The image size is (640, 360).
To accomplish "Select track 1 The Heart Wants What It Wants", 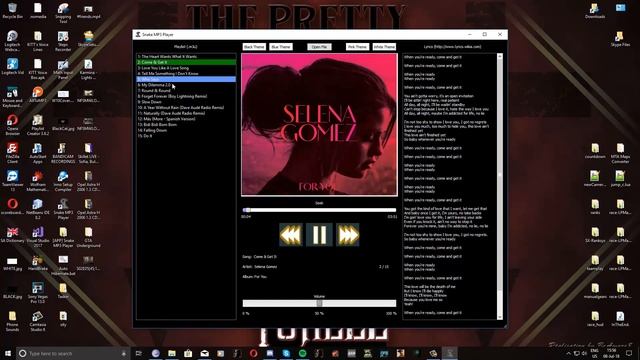I will pyautogui.click(x=186, y=57).
